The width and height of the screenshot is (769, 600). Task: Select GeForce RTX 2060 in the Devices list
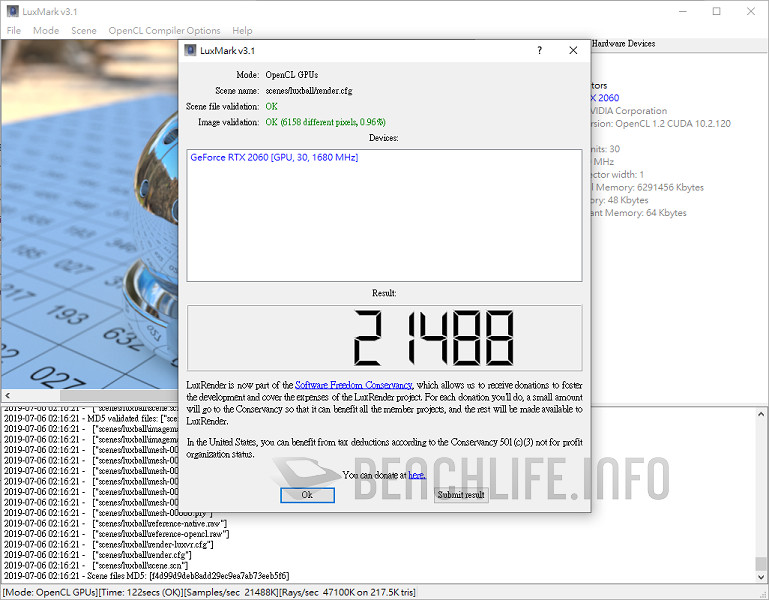point(274,158)
